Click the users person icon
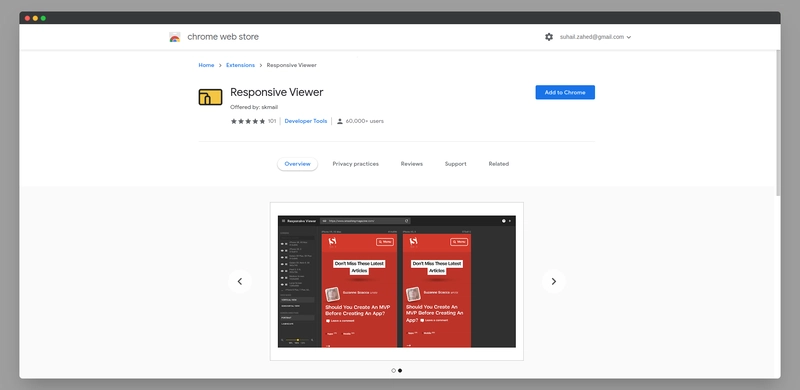Screen dimensions: 800x390 (x=340, y=121)
